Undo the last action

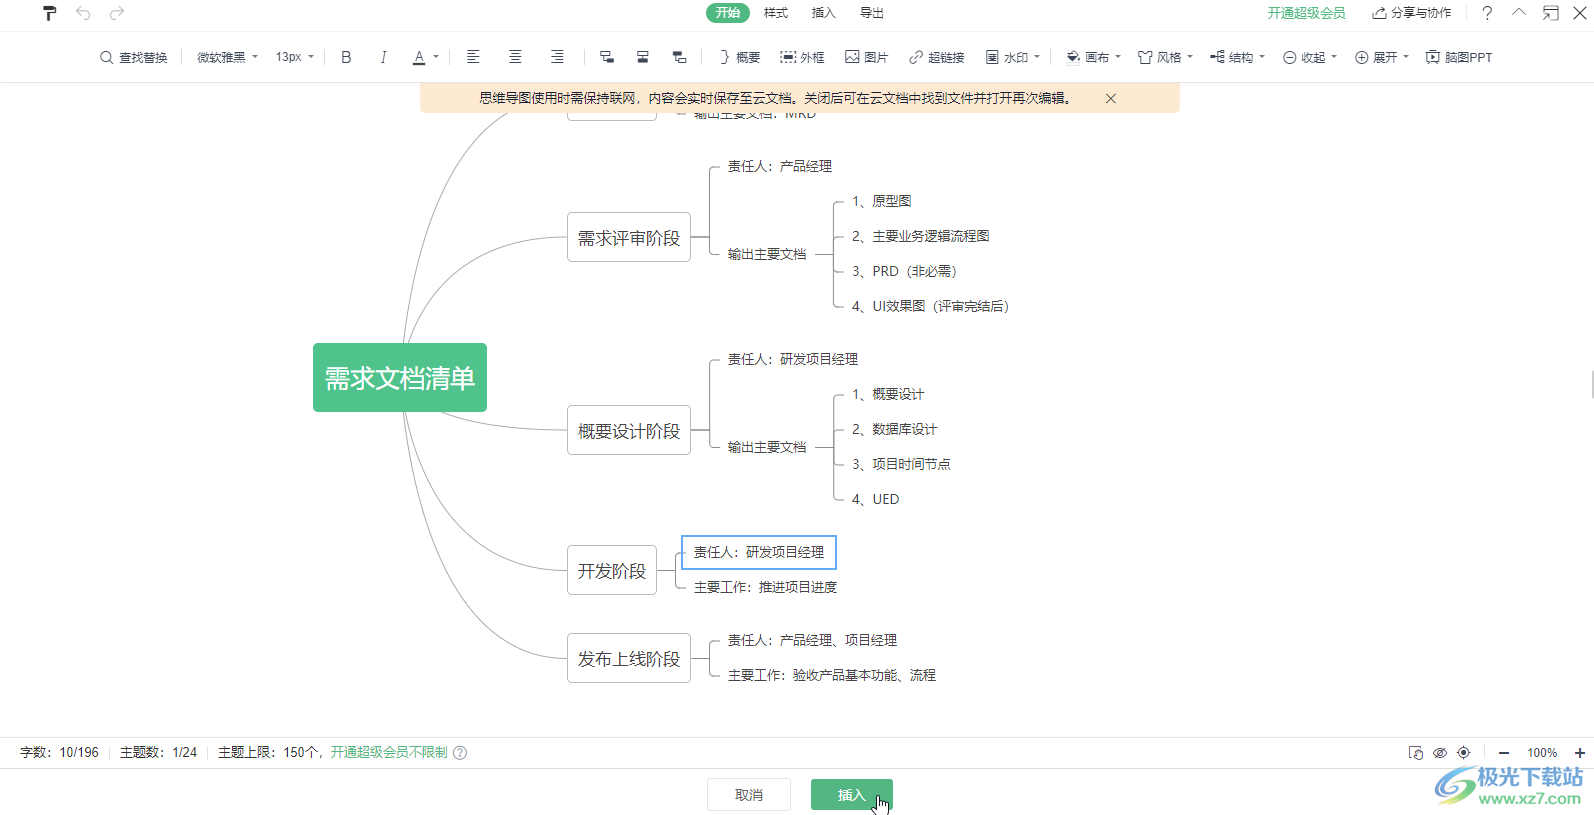pos(83,13)
